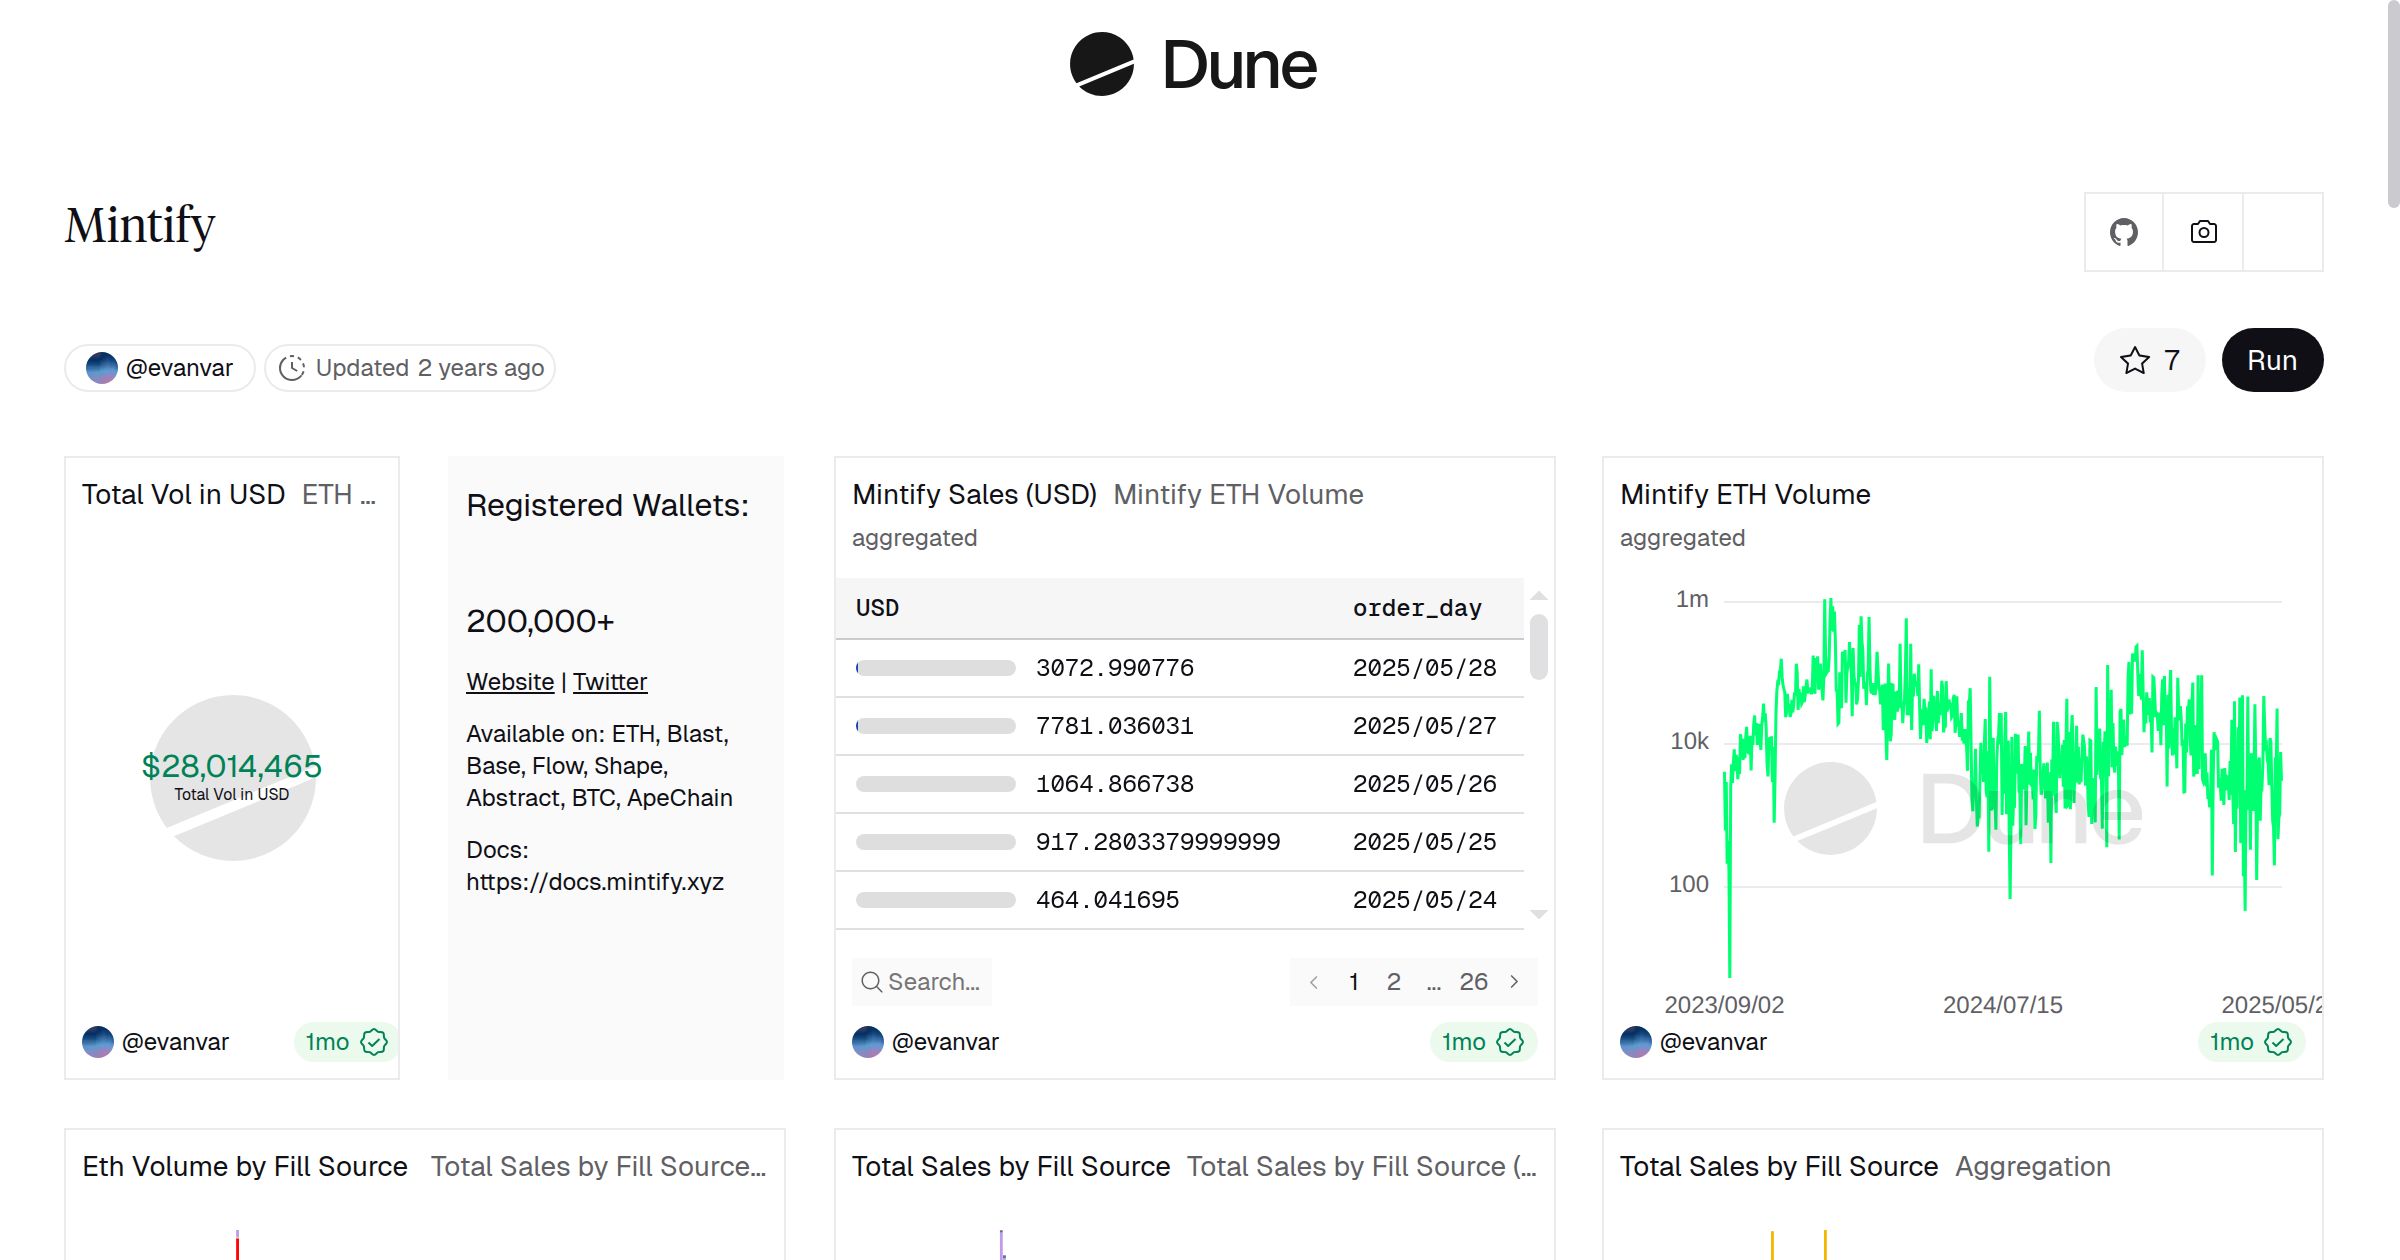The width and height of the screenshot is (2400, 1260).
Task: Click verified checkmark in Total Vol panel
Action: coord(374,1042)
